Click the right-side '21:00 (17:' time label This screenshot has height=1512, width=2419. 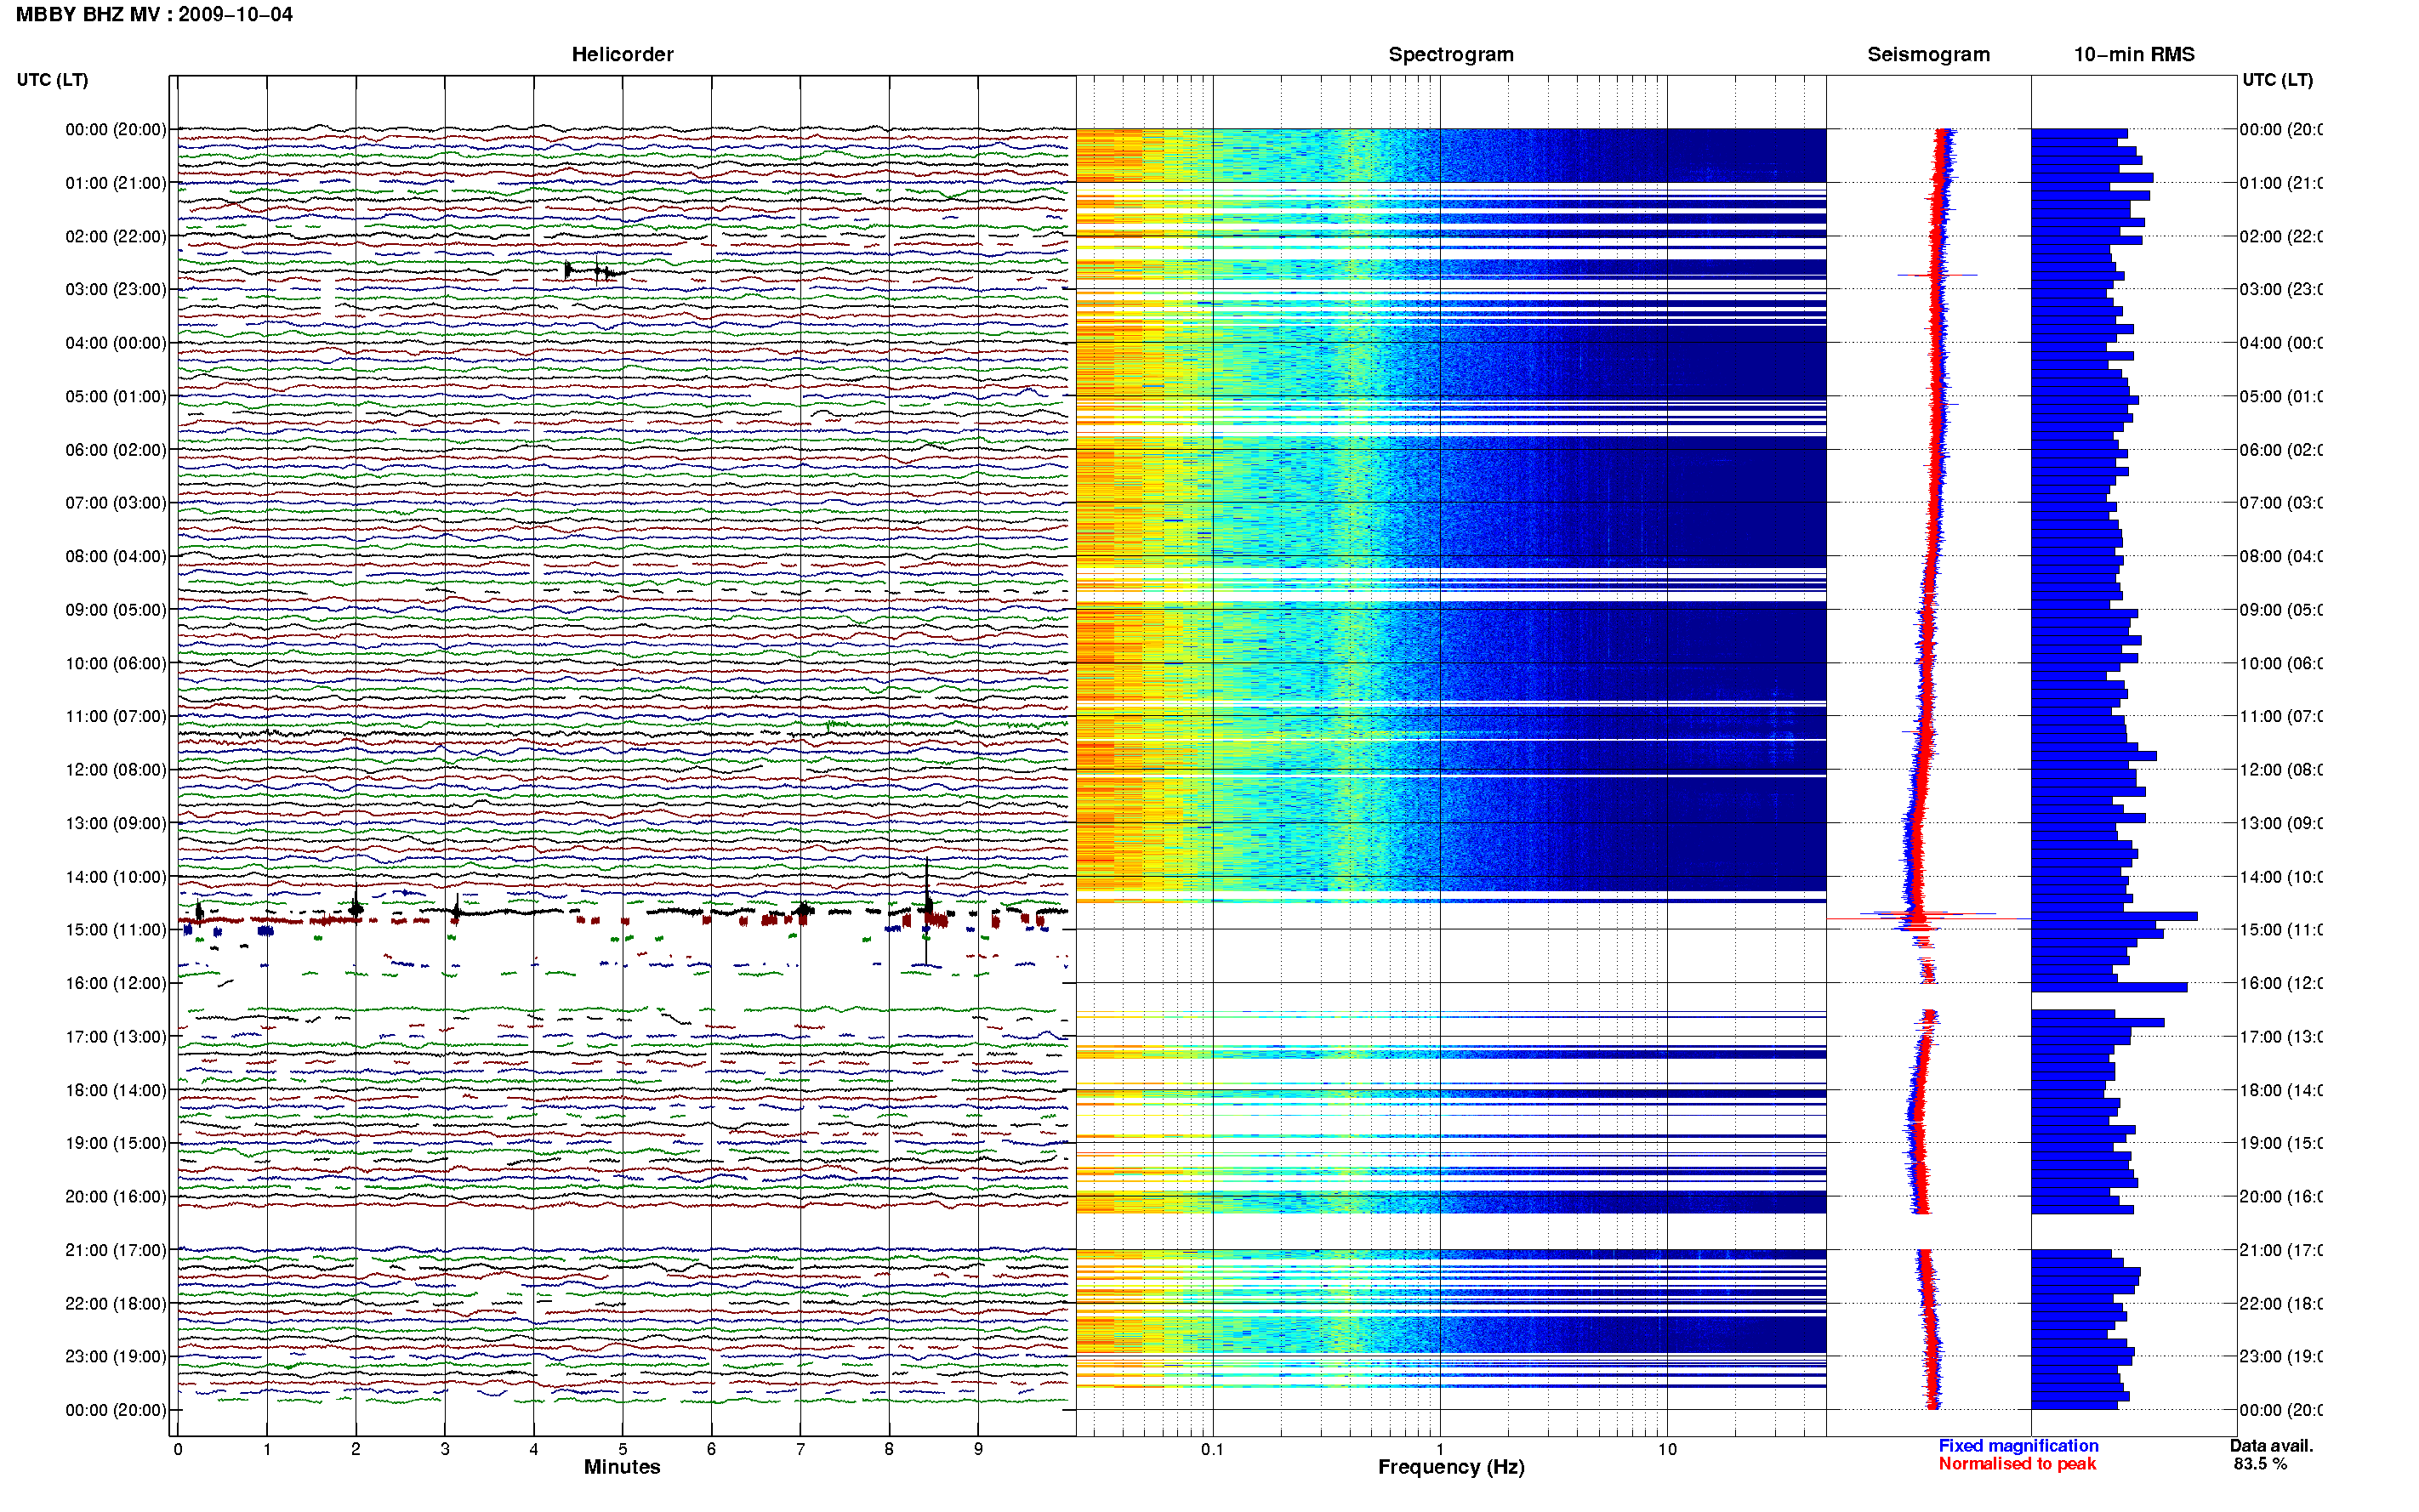coord(2280,1250)
